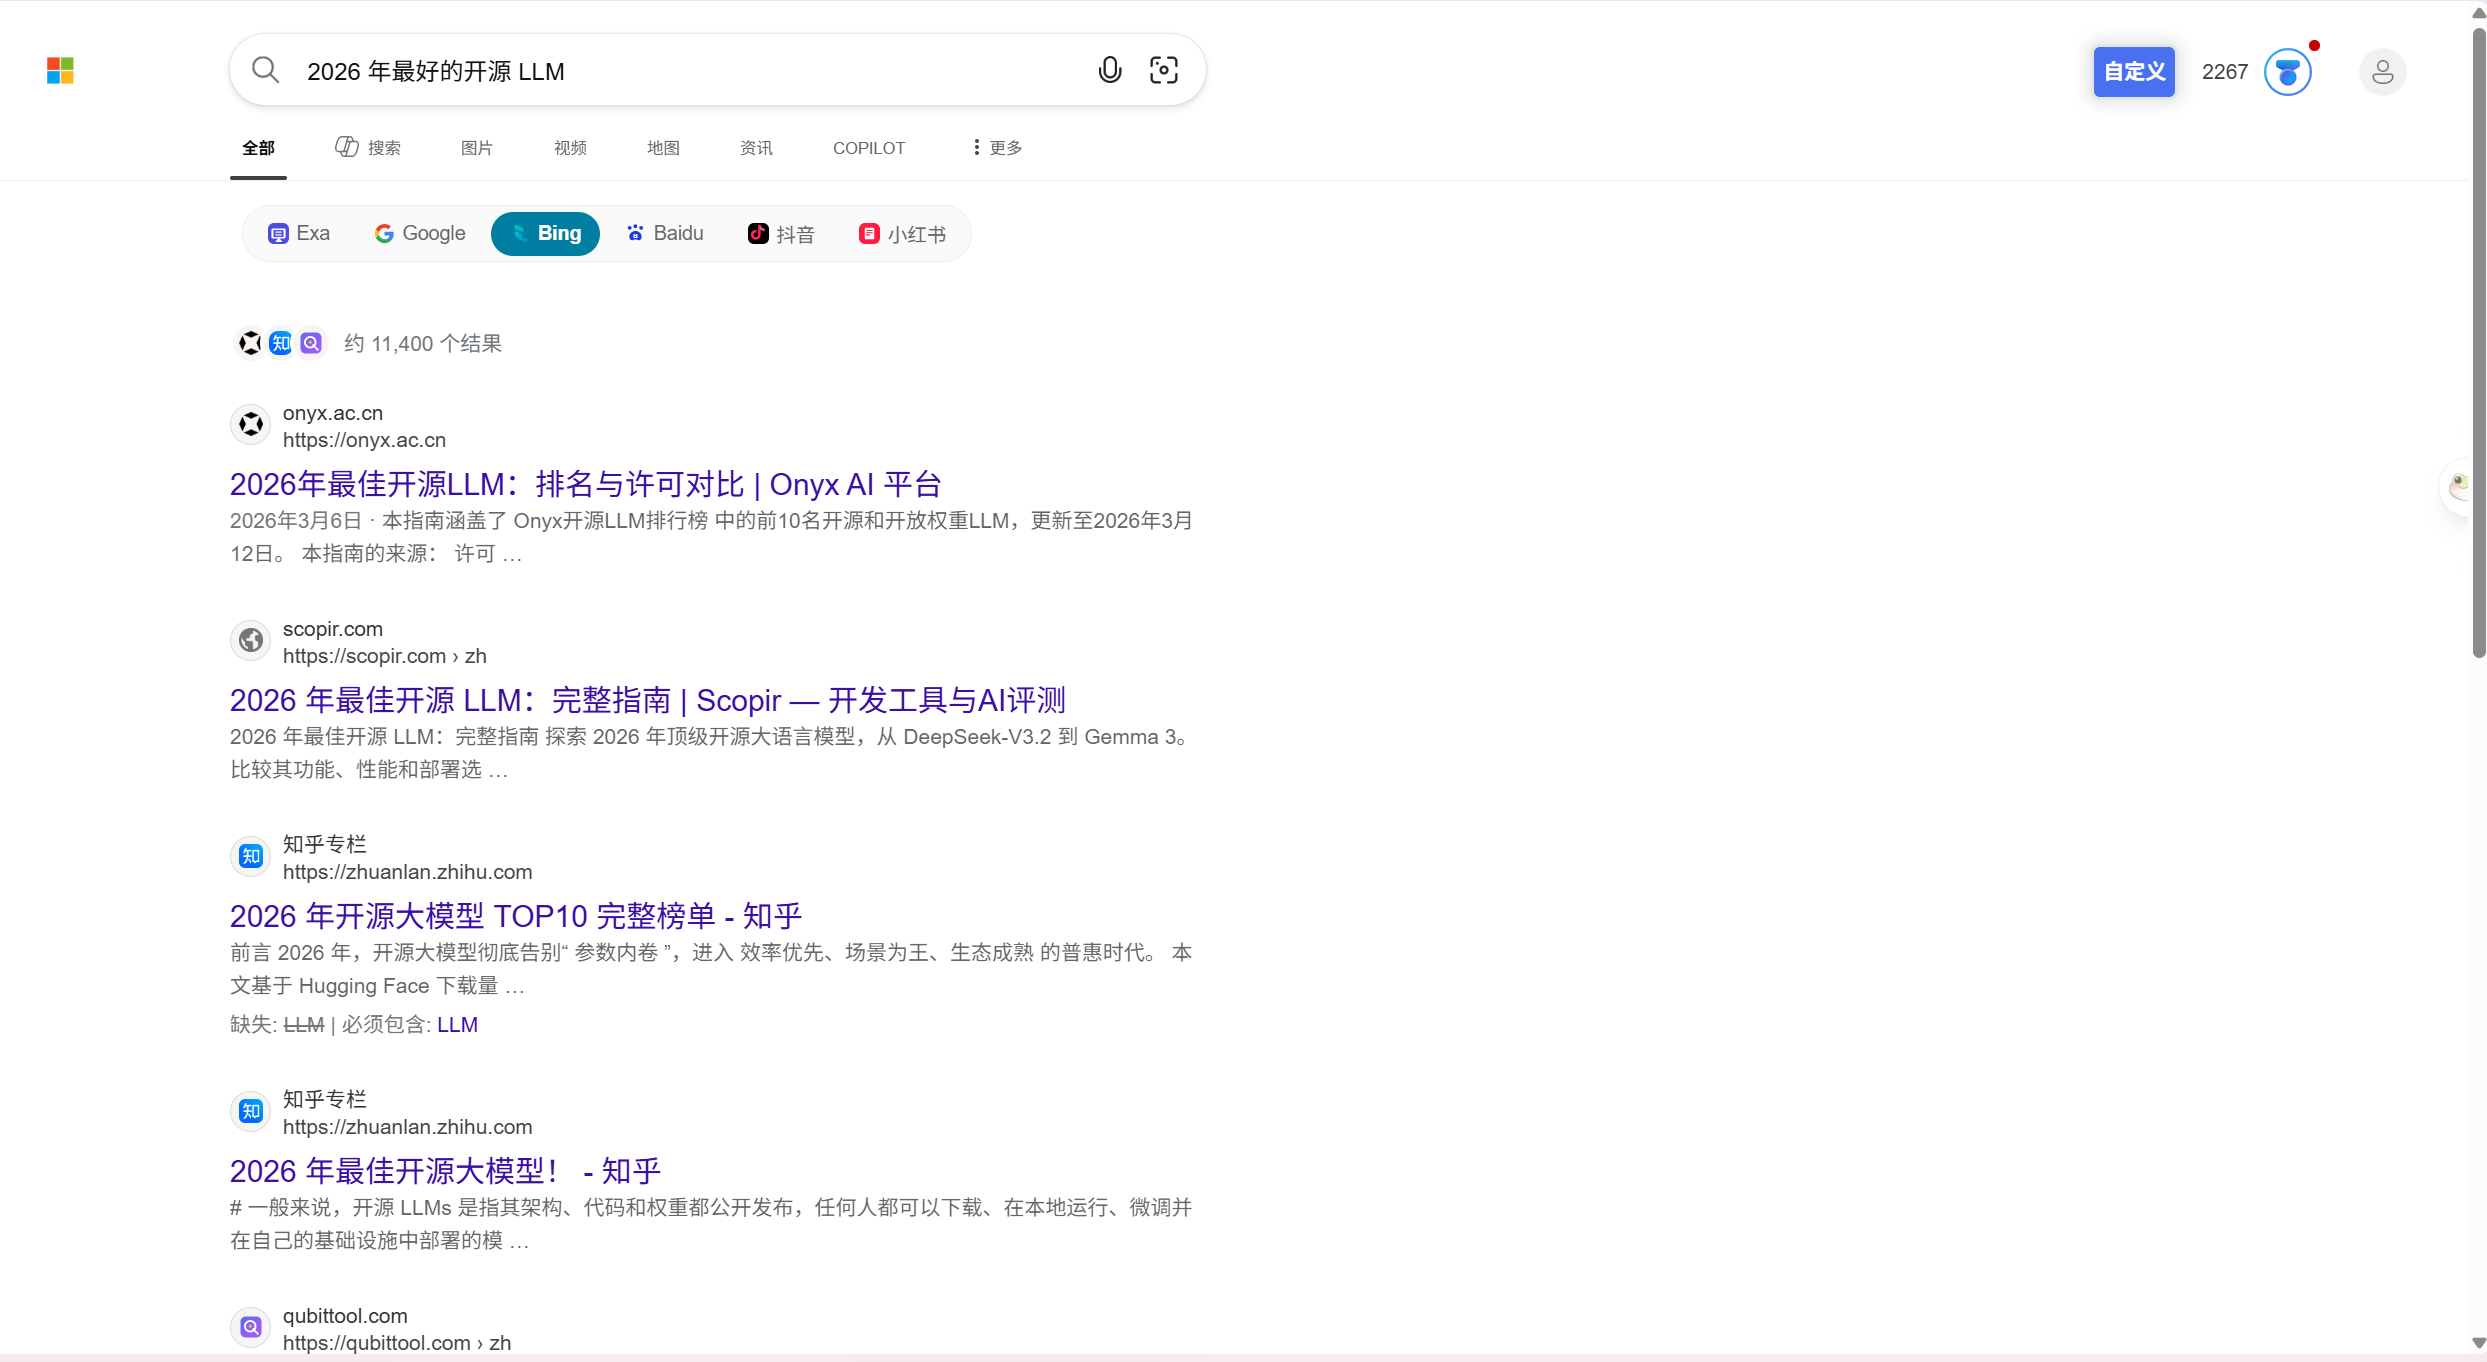The image size is (2487, 1362).
Task: Click the scopir.com globe favicon
Action: 250,641
